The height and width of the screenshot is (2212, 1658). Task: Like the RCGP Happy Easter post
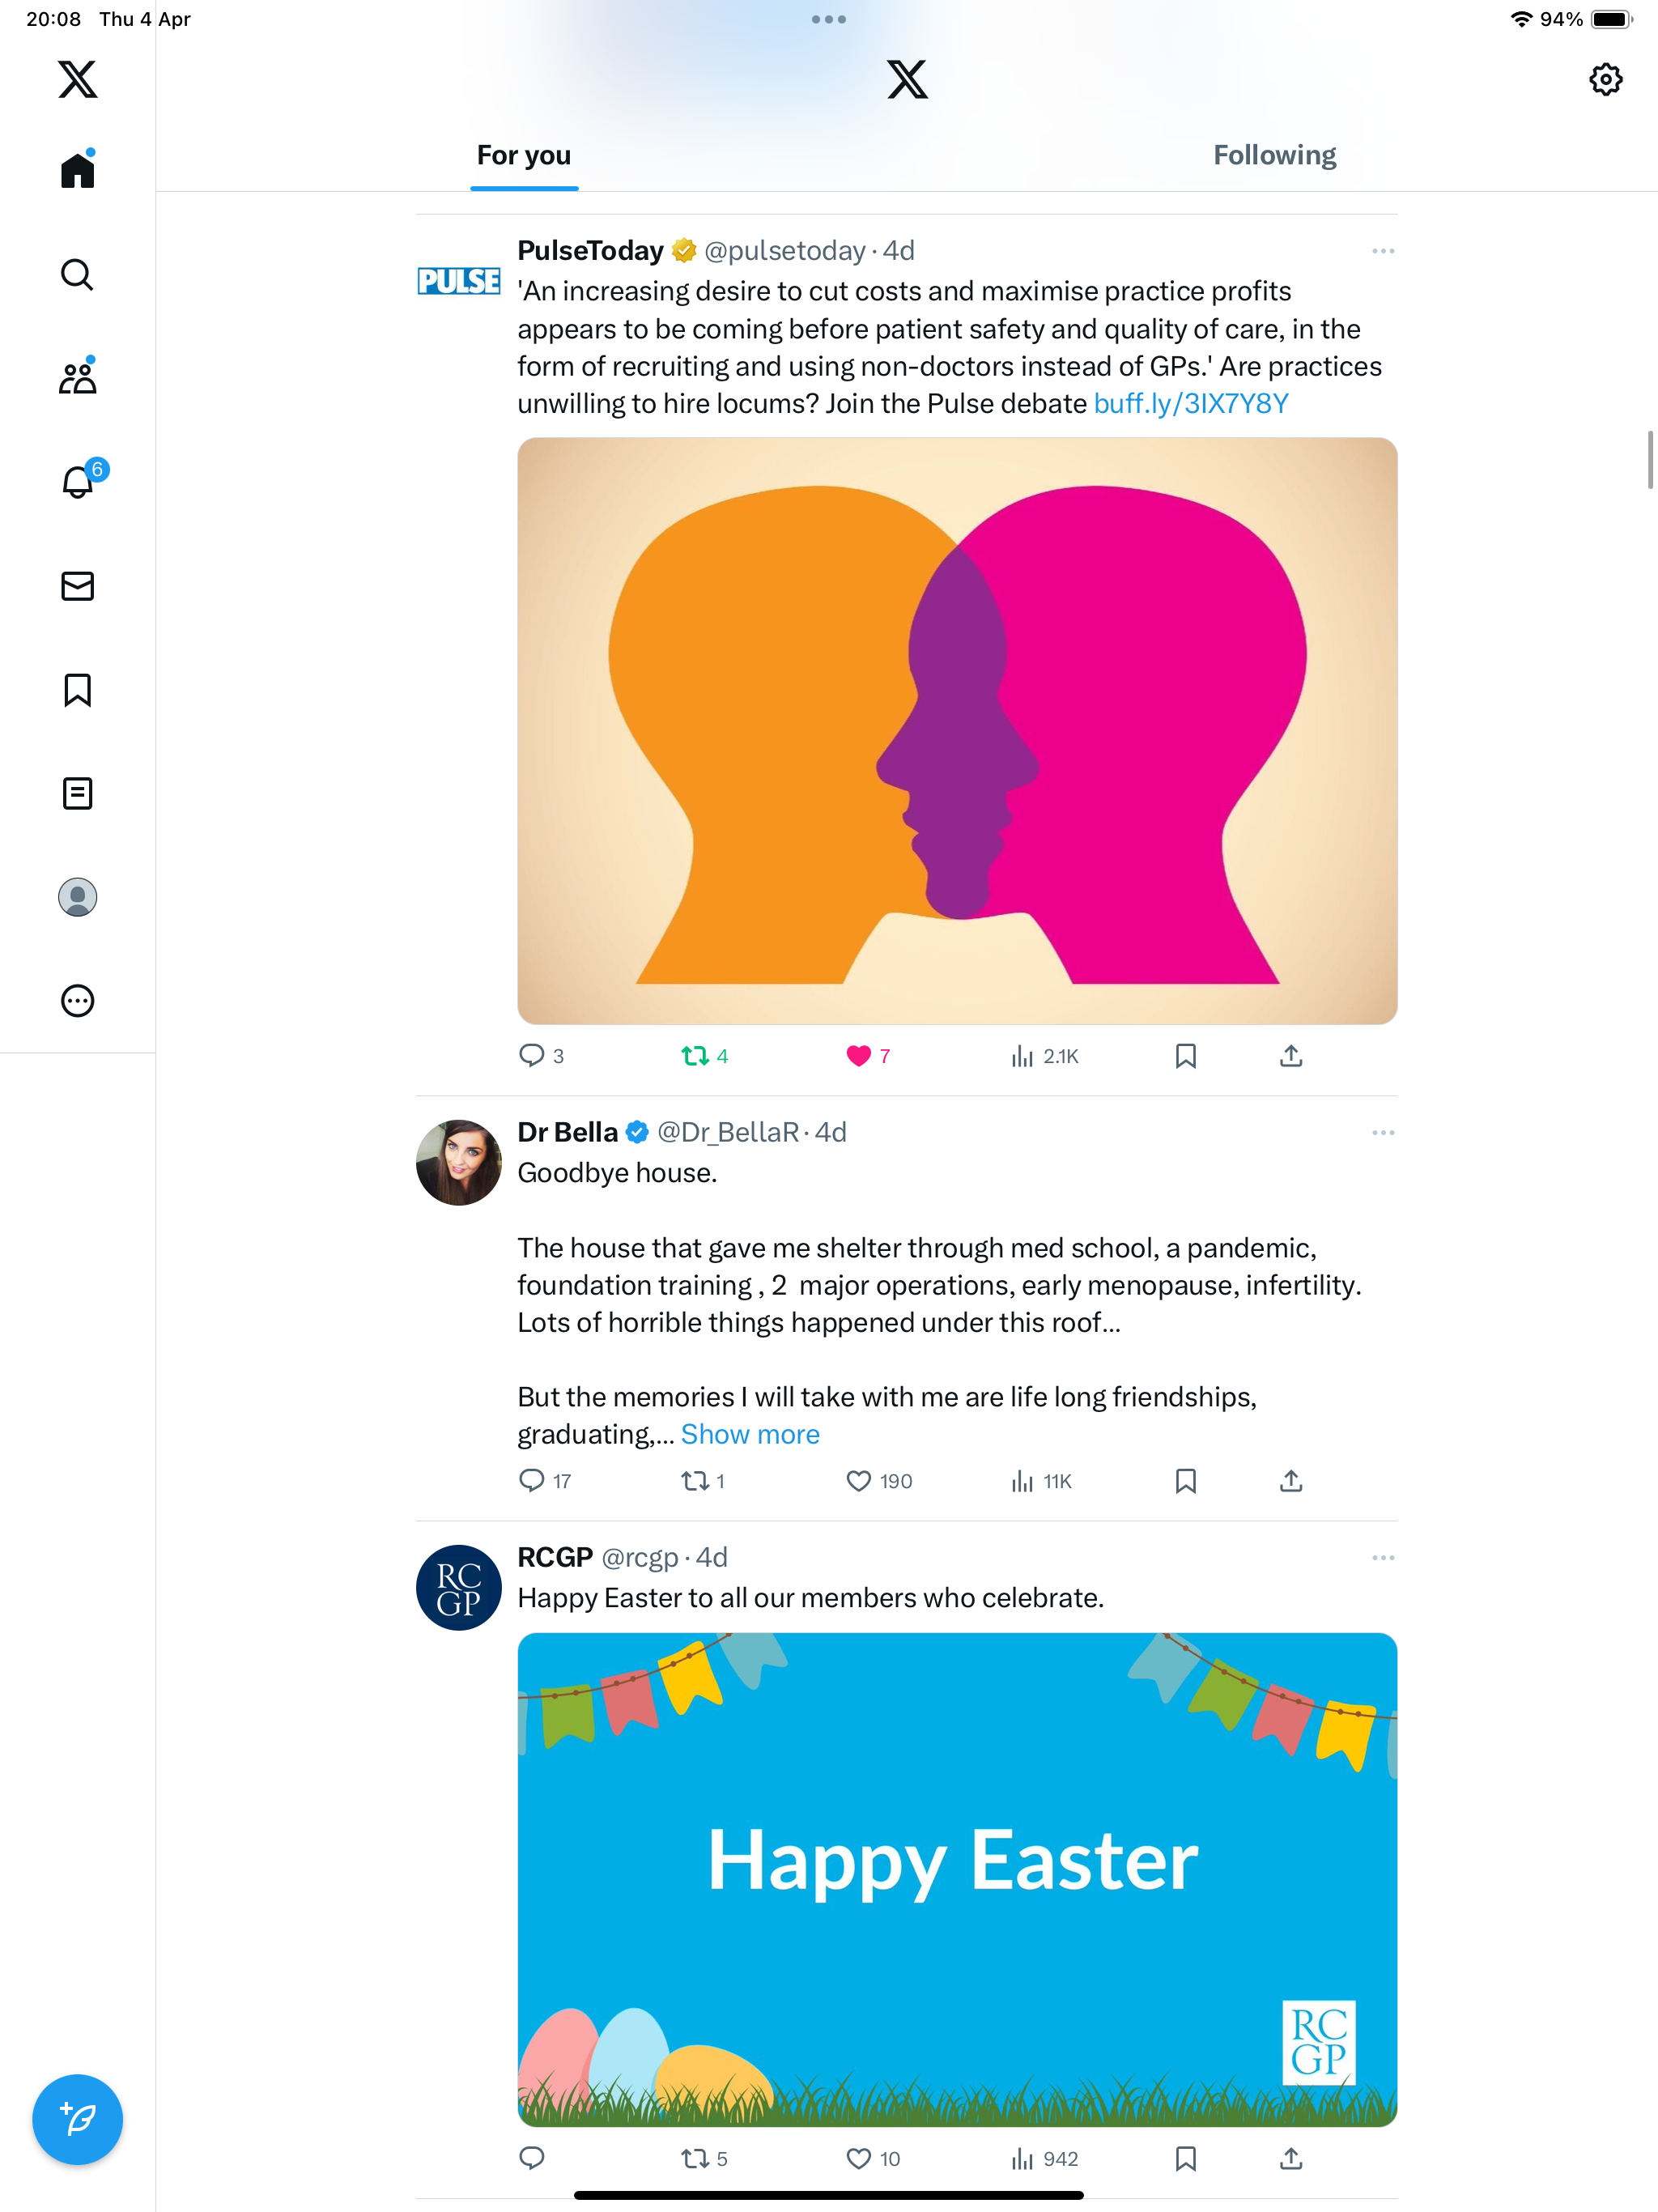(858, 2158)
